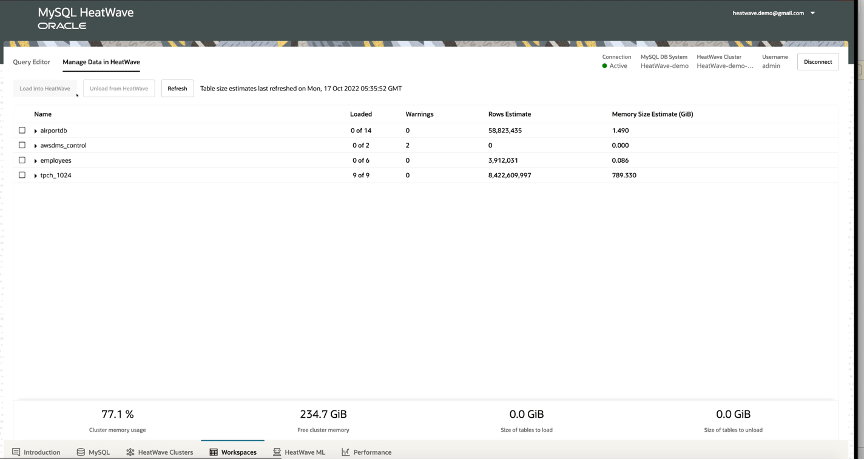Screen dimensions: 864x460
Task: Expand the airportdb schema row
Action: pyautogui.click(x=36, y=131)
